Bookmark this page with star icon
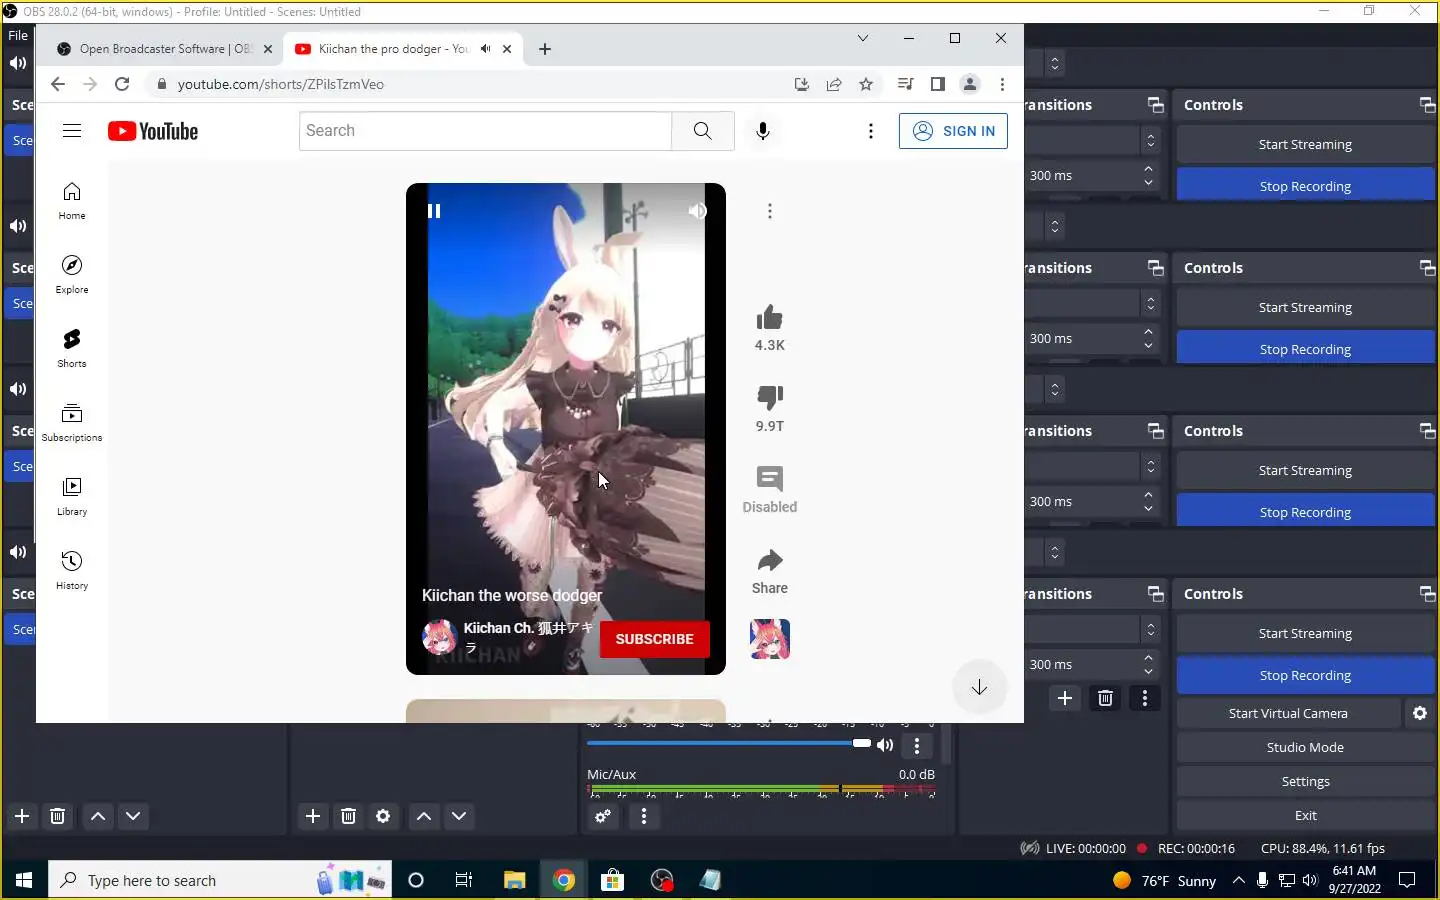Image resolution: width=1440 pixels, height=900 pixels. 866,84
